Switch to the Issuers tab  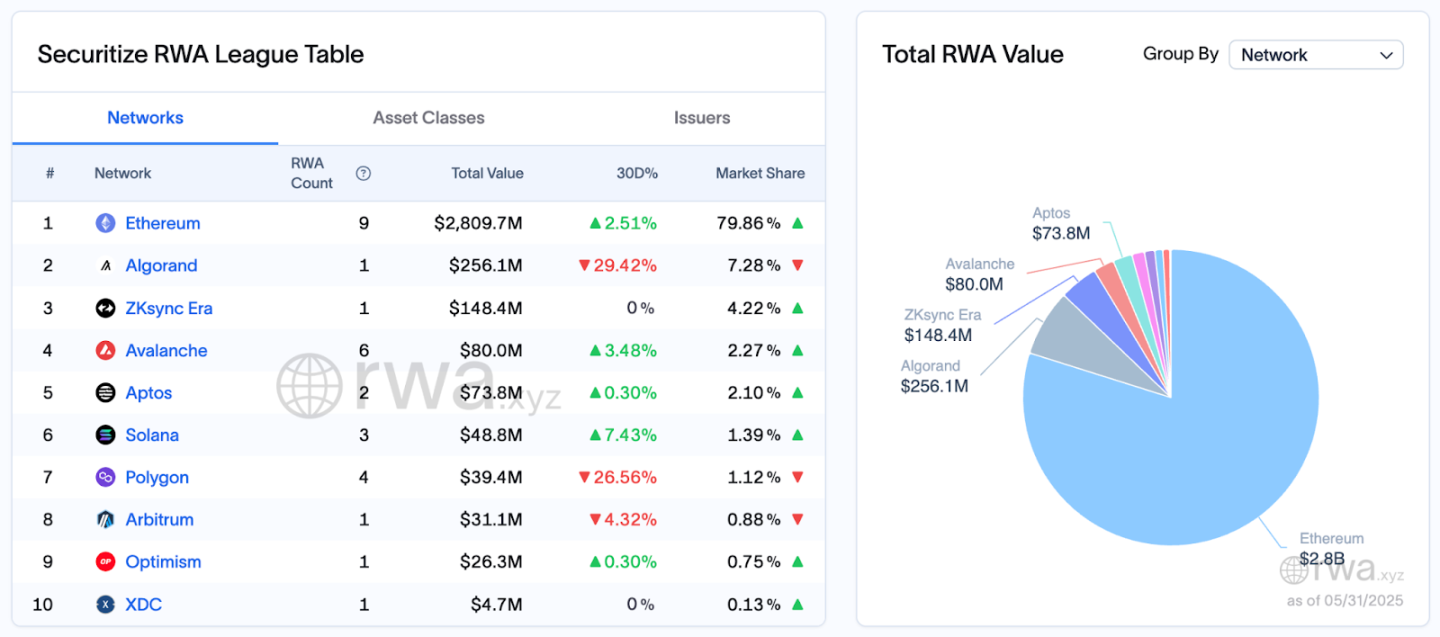click(x=701, y=118)
